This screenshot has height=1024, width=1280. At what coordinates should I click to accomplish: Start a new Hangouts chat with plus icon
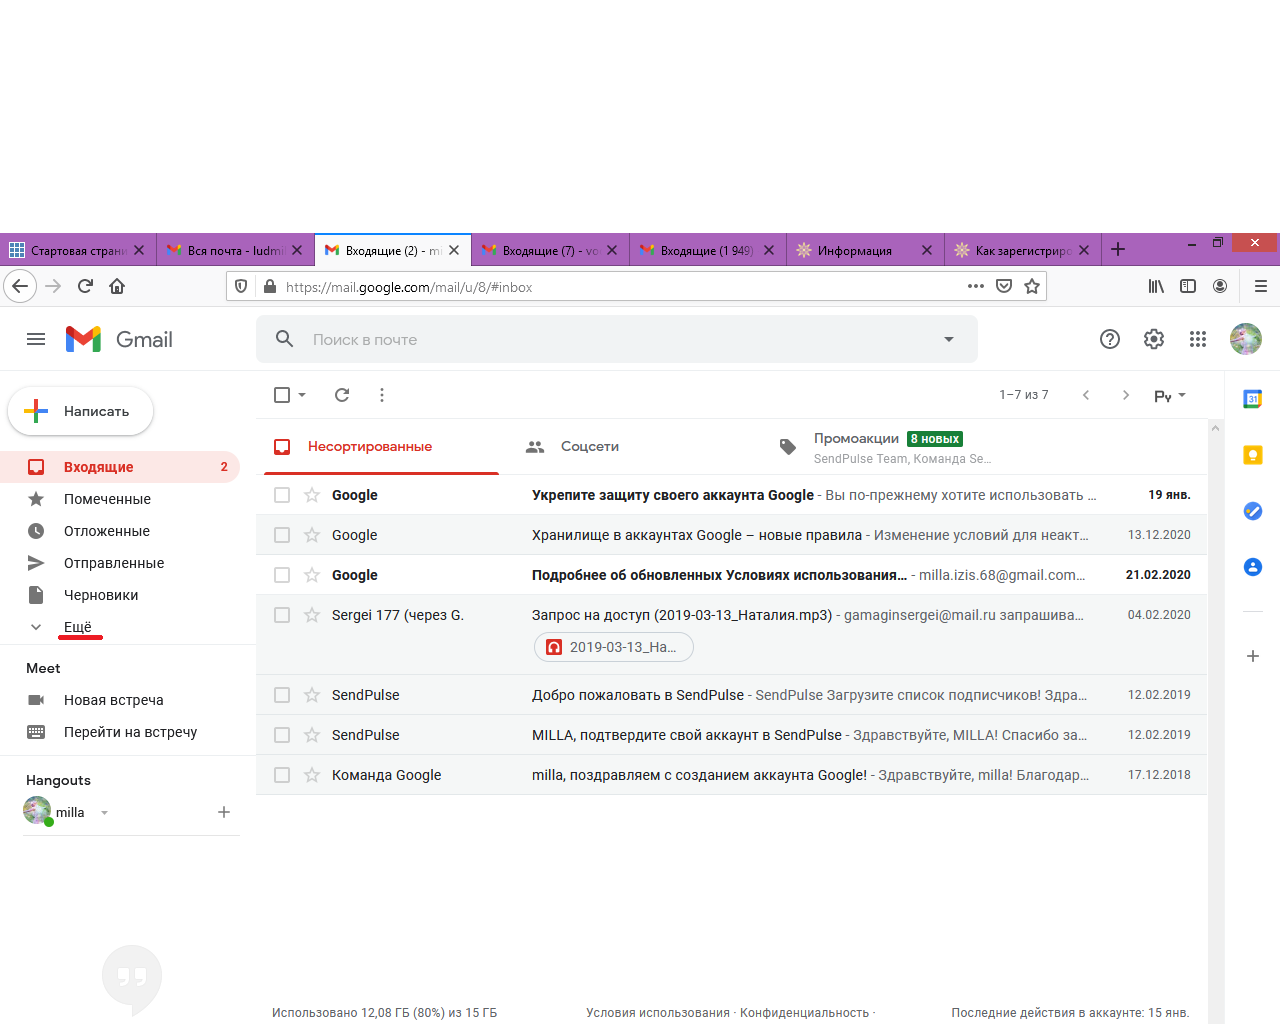tap(224, 812)
